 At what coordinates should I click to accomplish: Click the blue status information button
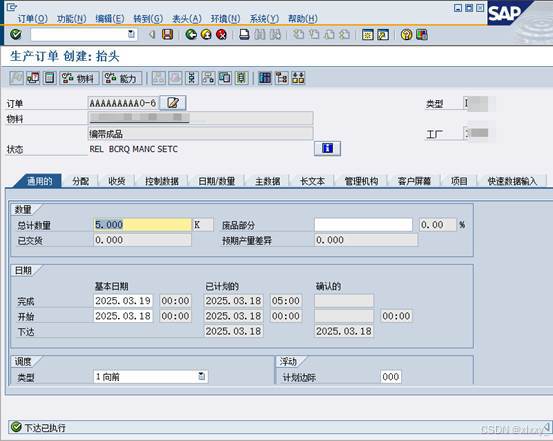[327, 149]
